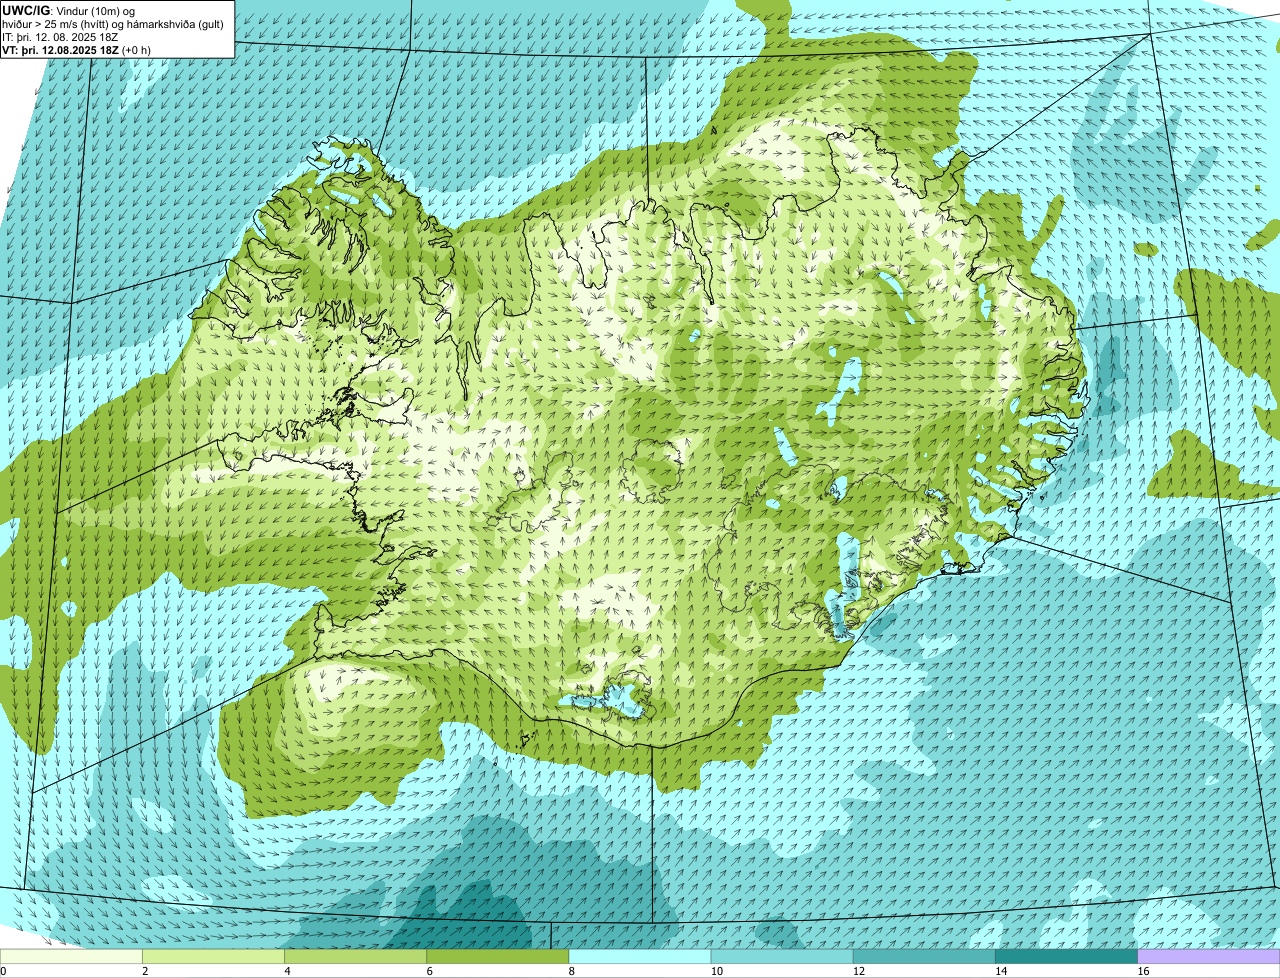Click the light teal 10–12 m/s legend swatch
Viewport: 1280px width, 978px height.
click(782, 956)
